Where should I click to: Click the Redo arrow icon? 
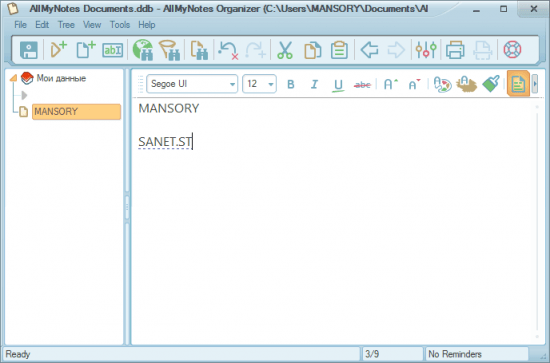point(255,50)
